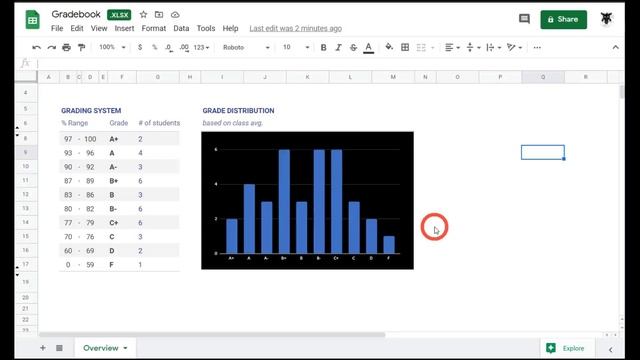The image size is (640, 360).
Task: Open the View menu
Action: pyautogui.click(x=99, y=28)
